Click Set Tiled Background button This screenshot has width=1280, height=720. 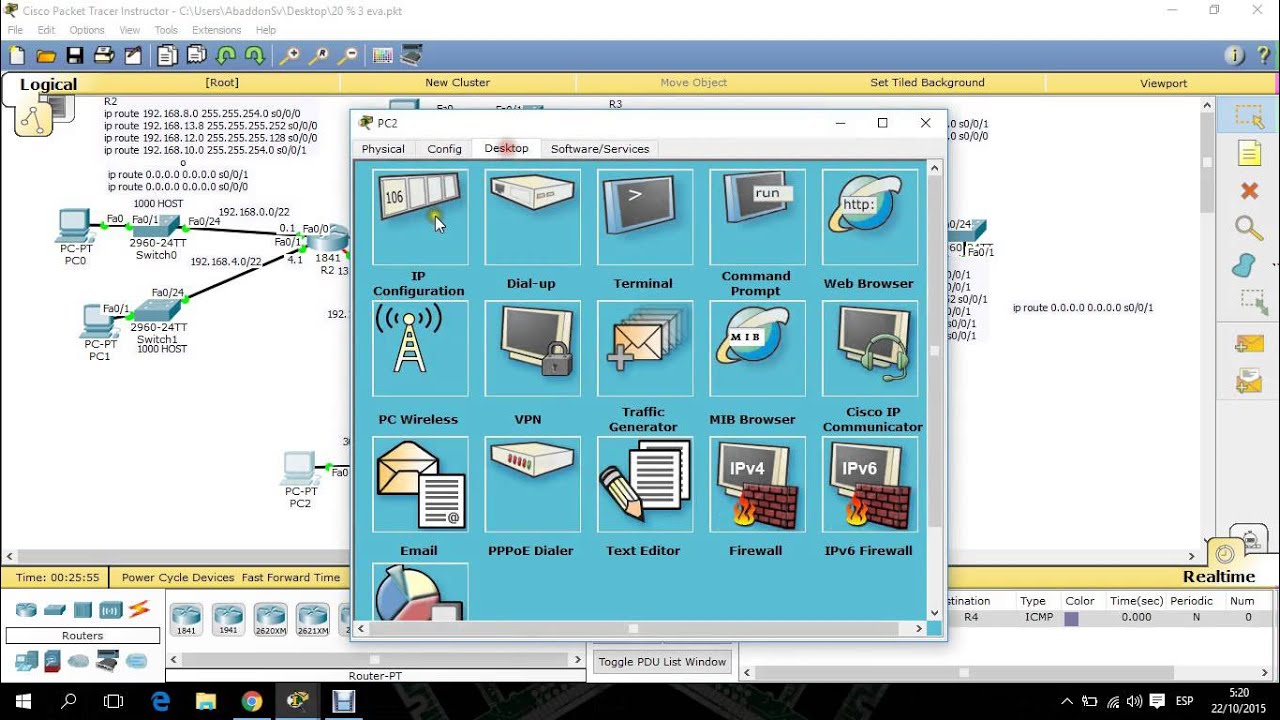click(x=927, y=83)
